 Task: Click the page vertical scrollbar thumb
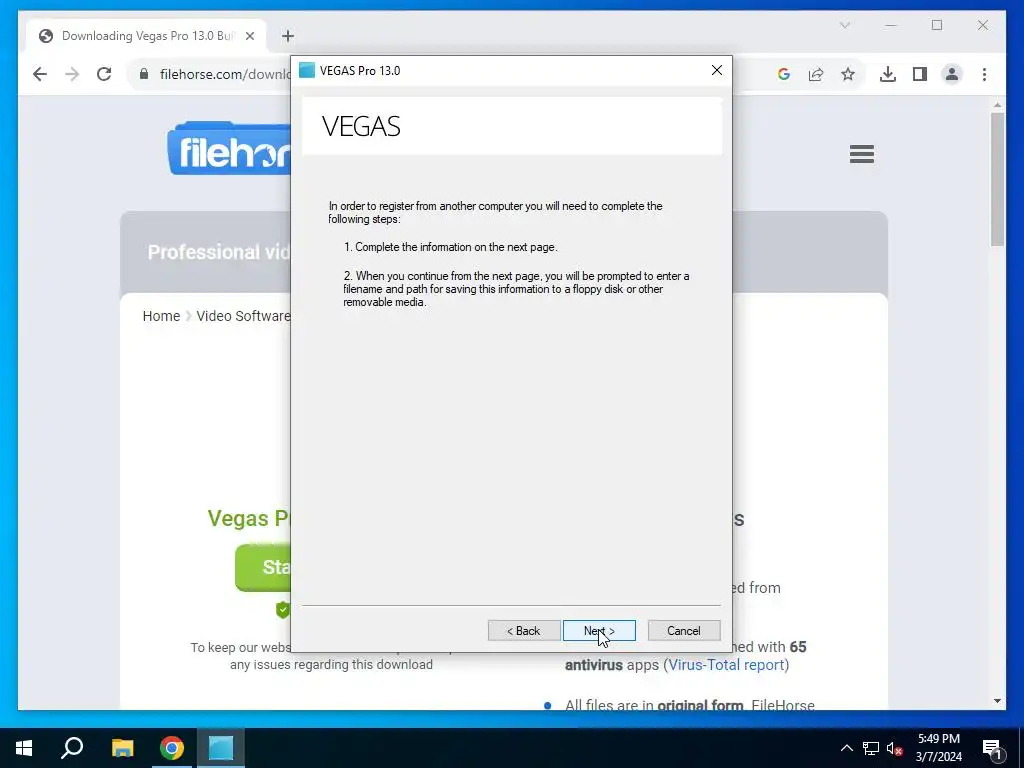point(997,180)
